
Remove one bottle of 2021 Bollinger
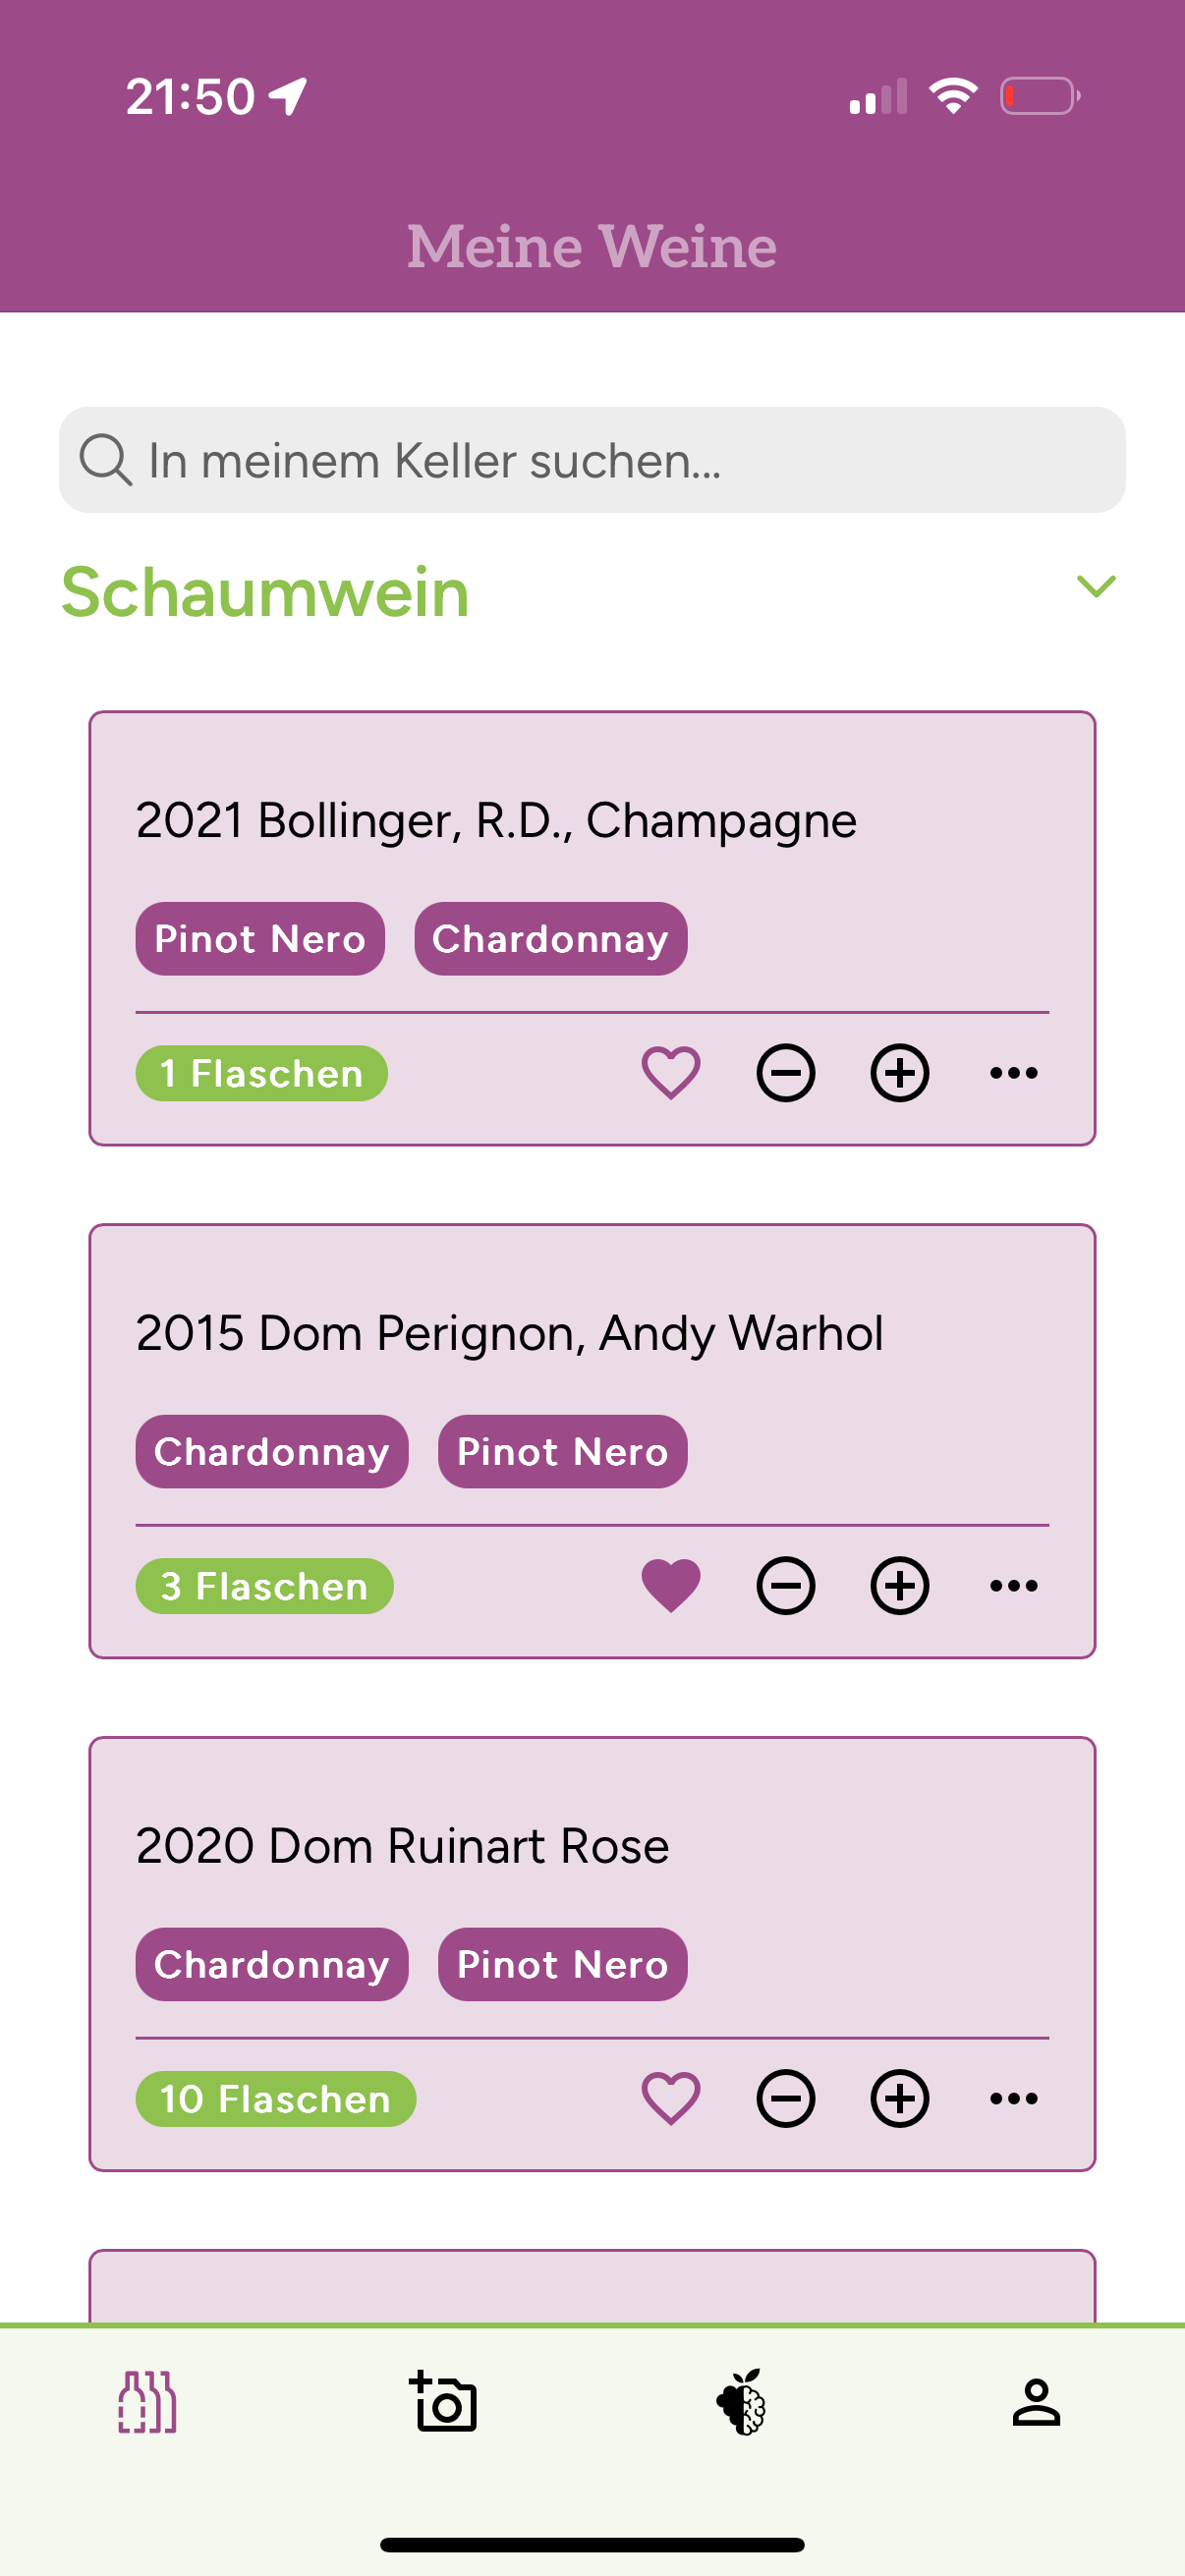pyautogui.click(x=786, y=1073)
